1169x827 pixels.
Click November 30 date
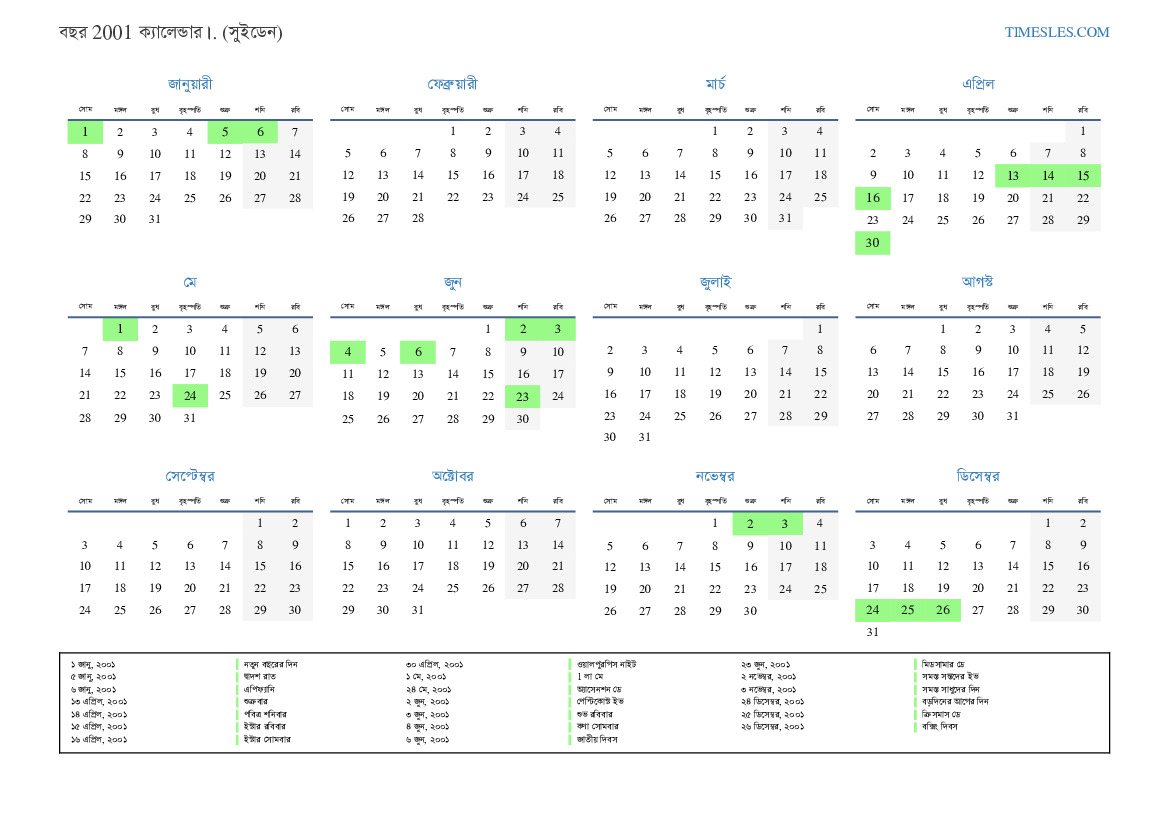pyautogui.click(x=750, y=611)
